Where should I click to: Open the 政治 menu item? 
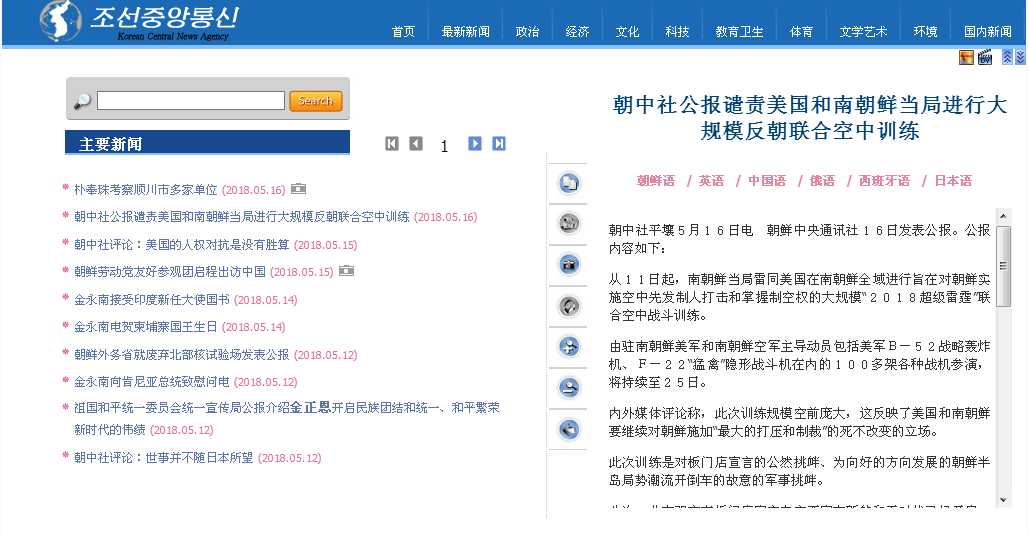(x=527, y=31)
